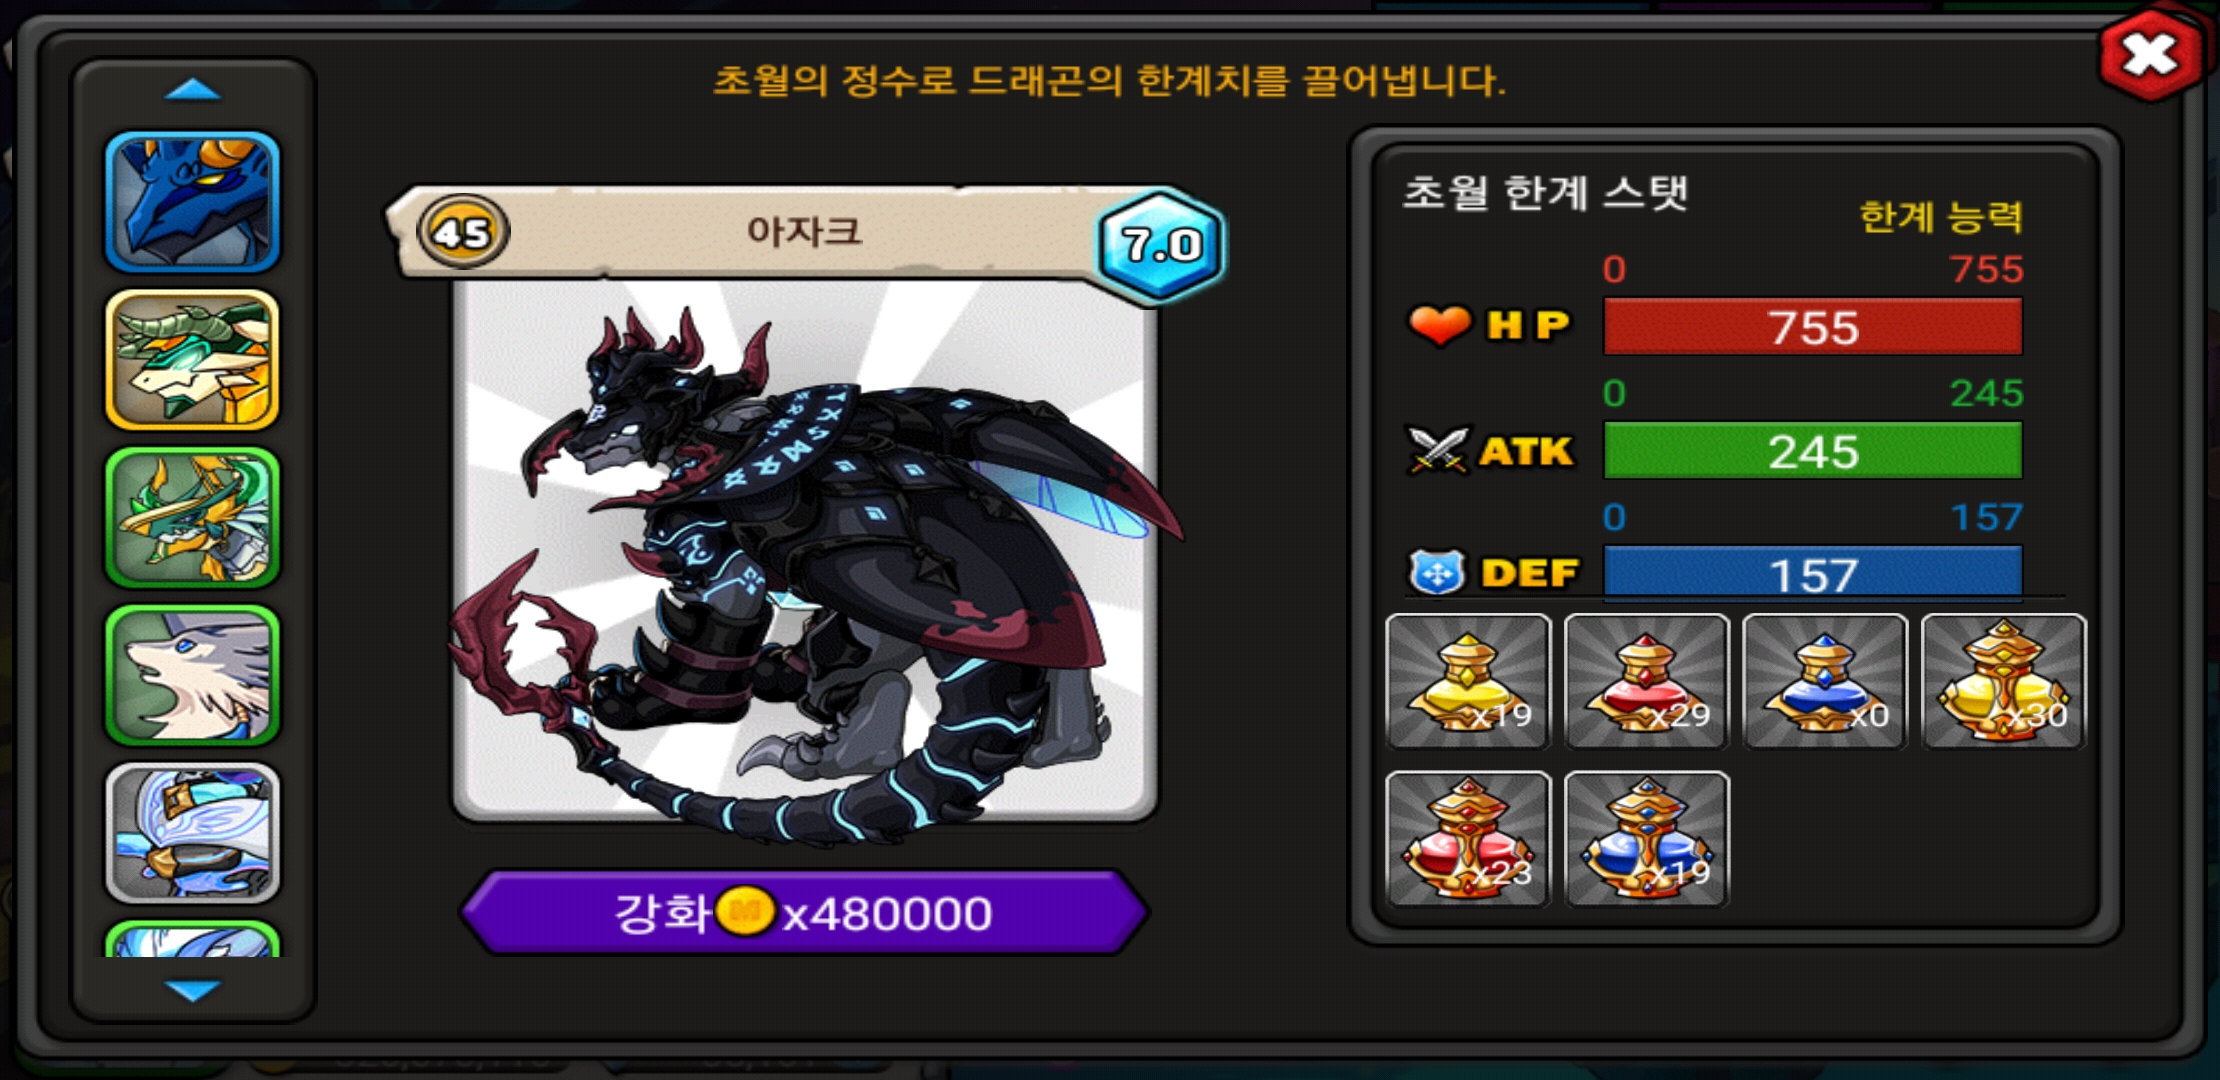Screen dimensions: 2220x1080
Task: Select the large yellow potion x30
Action: coord(2004,681)
